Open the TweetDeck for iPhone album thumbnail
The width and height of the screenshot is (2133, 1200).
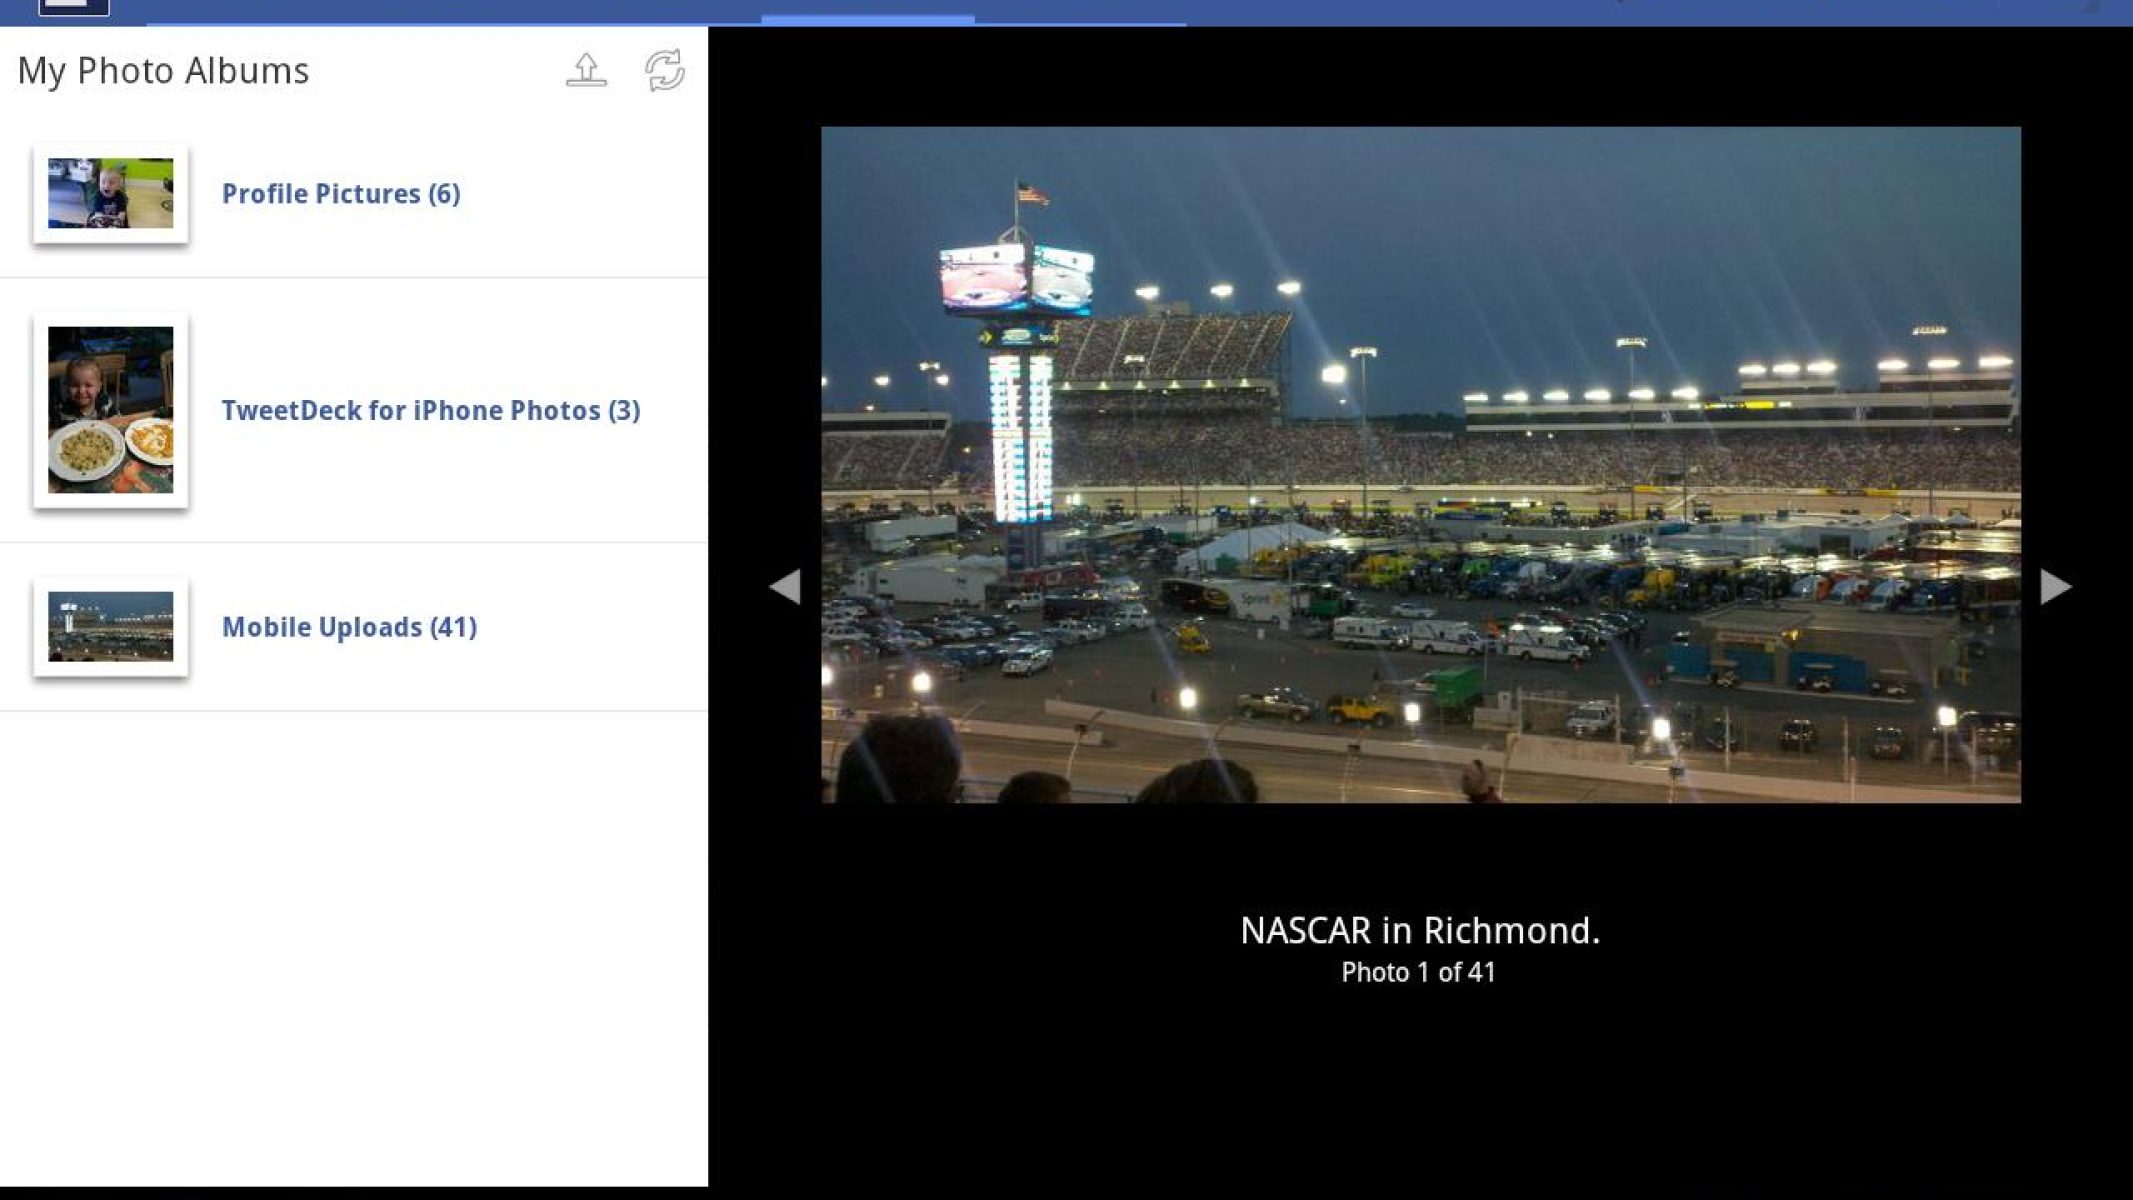110,410
